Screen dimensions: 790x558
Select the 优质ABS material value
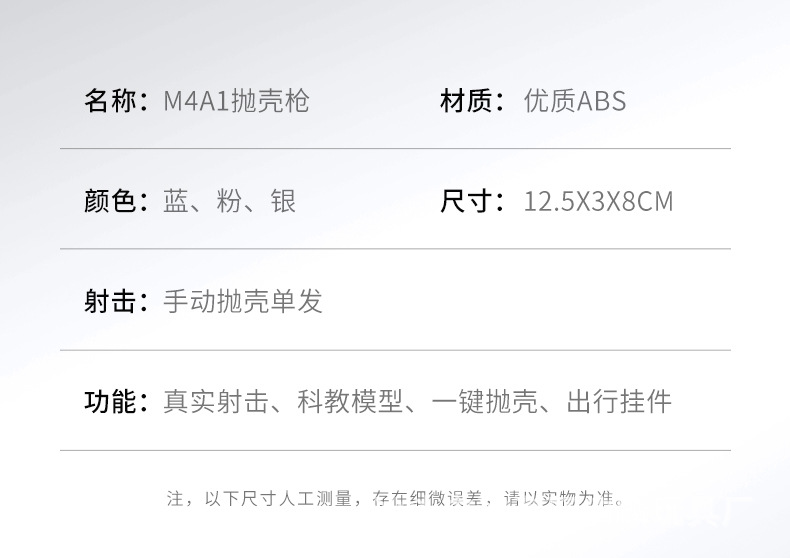(x=575, y=101)
